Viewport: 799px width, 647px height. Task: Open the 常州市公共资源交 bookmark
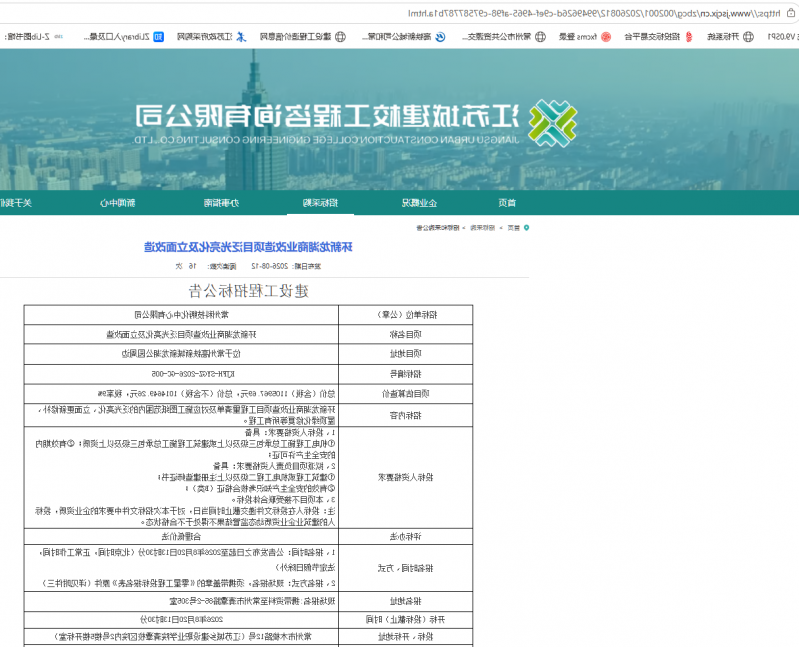503,37
